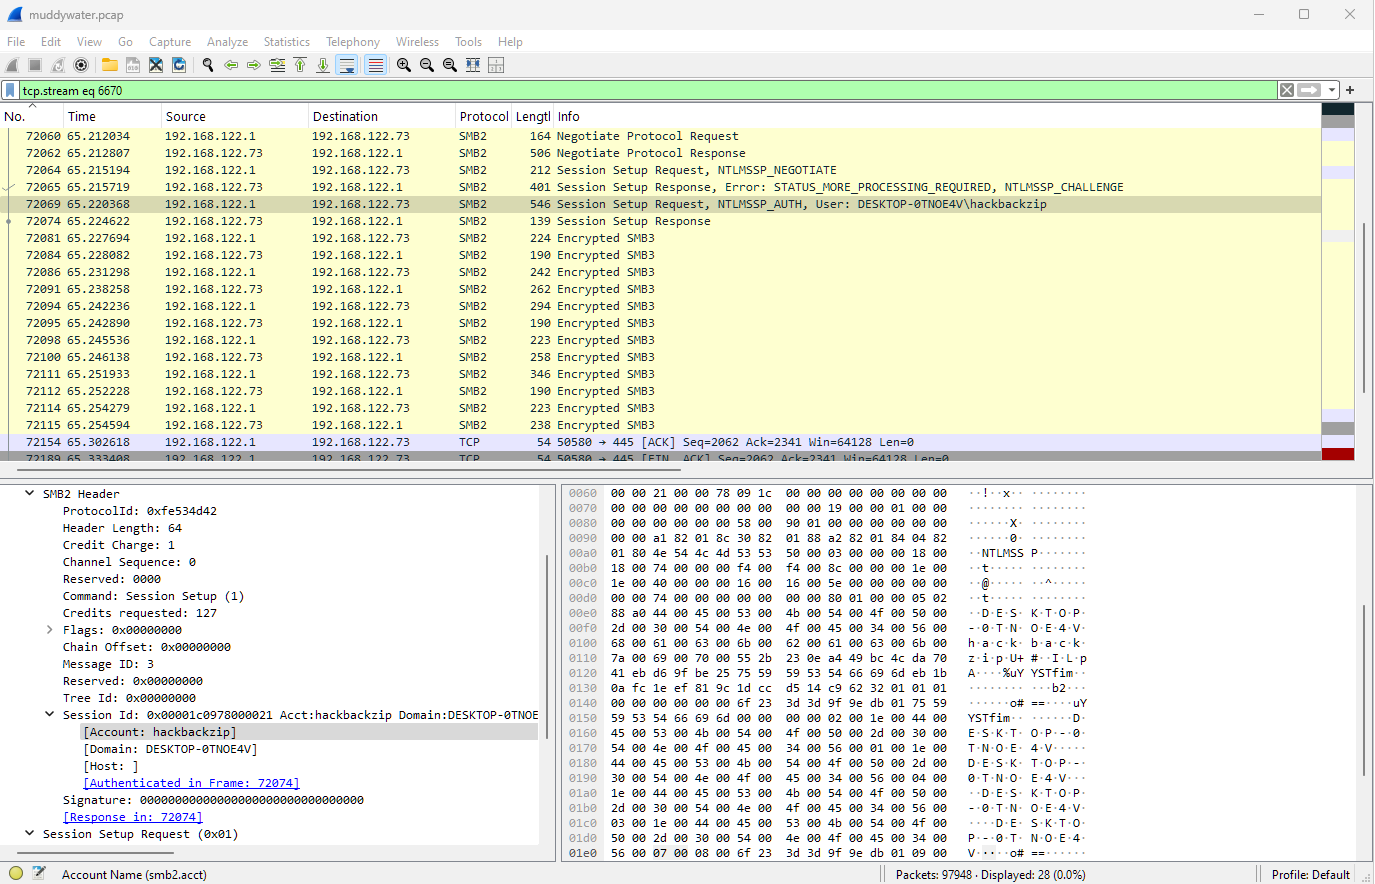Stop the capture with the square icon

click(35, 65)
